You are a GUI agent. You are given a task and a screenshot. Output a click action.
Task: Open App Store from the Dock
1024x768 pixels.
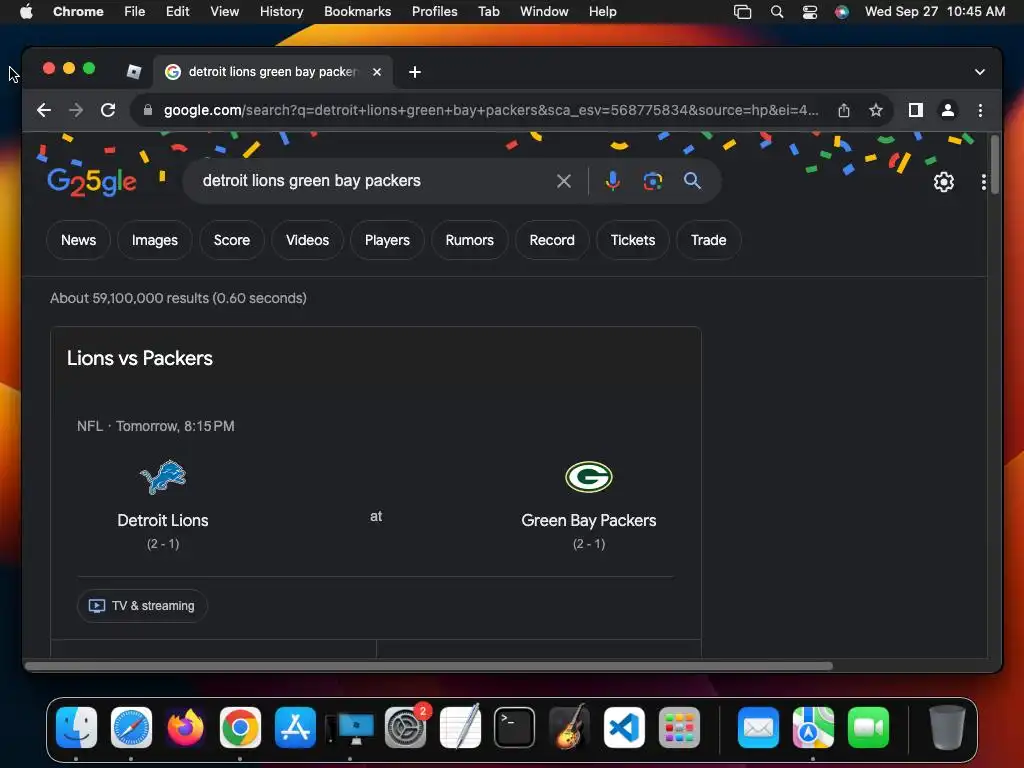point(295,727)
